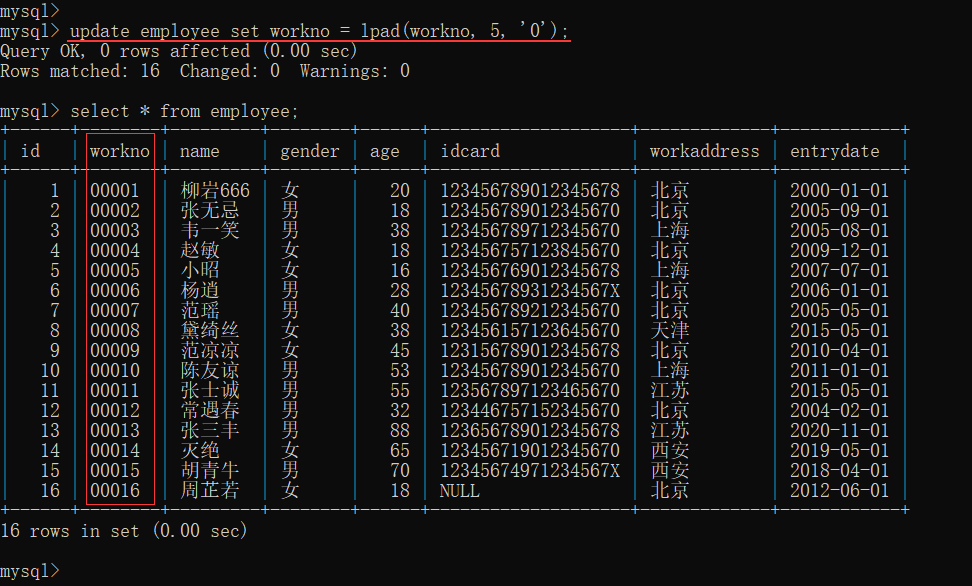Click the name 周芷若
The image size is (972, 586).
(x=210, y=491)
